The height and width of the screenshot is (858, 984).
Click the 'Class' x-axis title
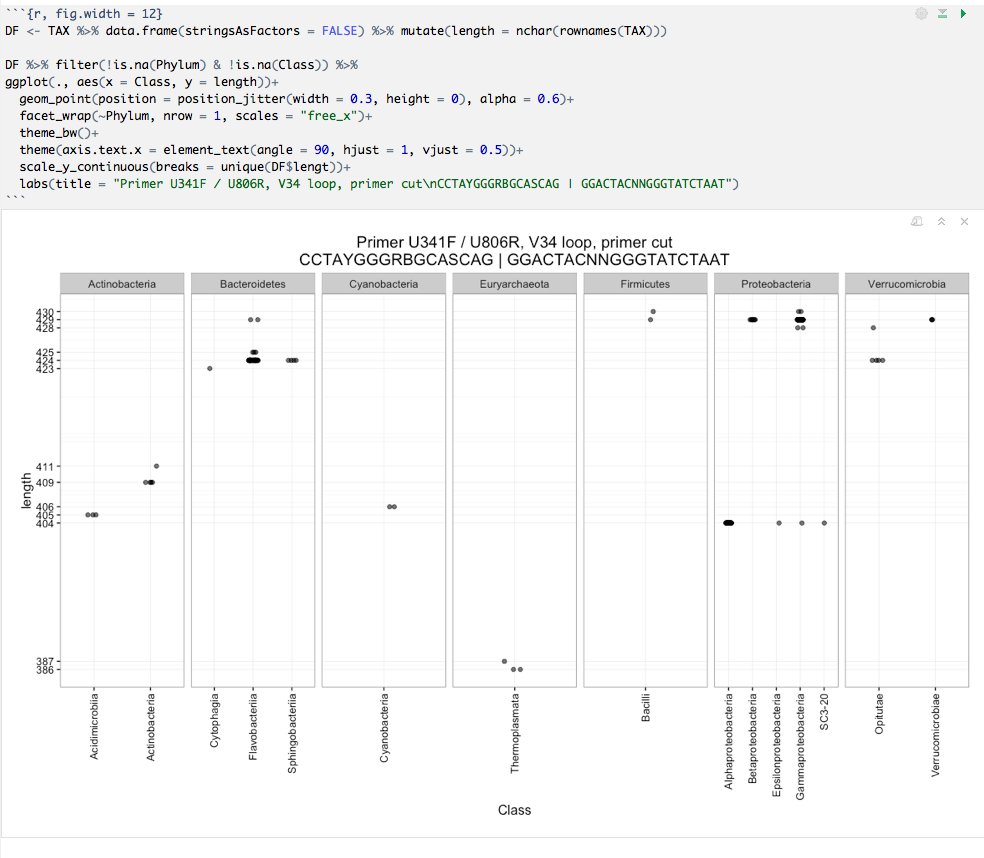click(x=514, y=810)
